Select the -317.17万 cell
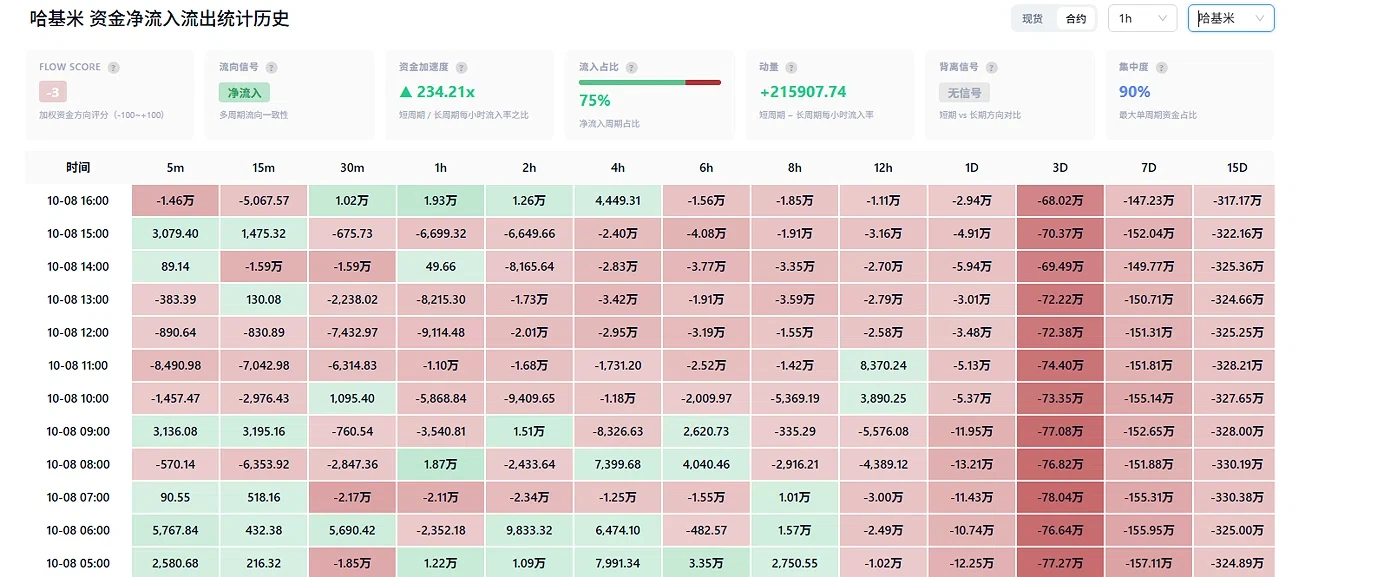Screen dimensions: 1384x577 1234,201
